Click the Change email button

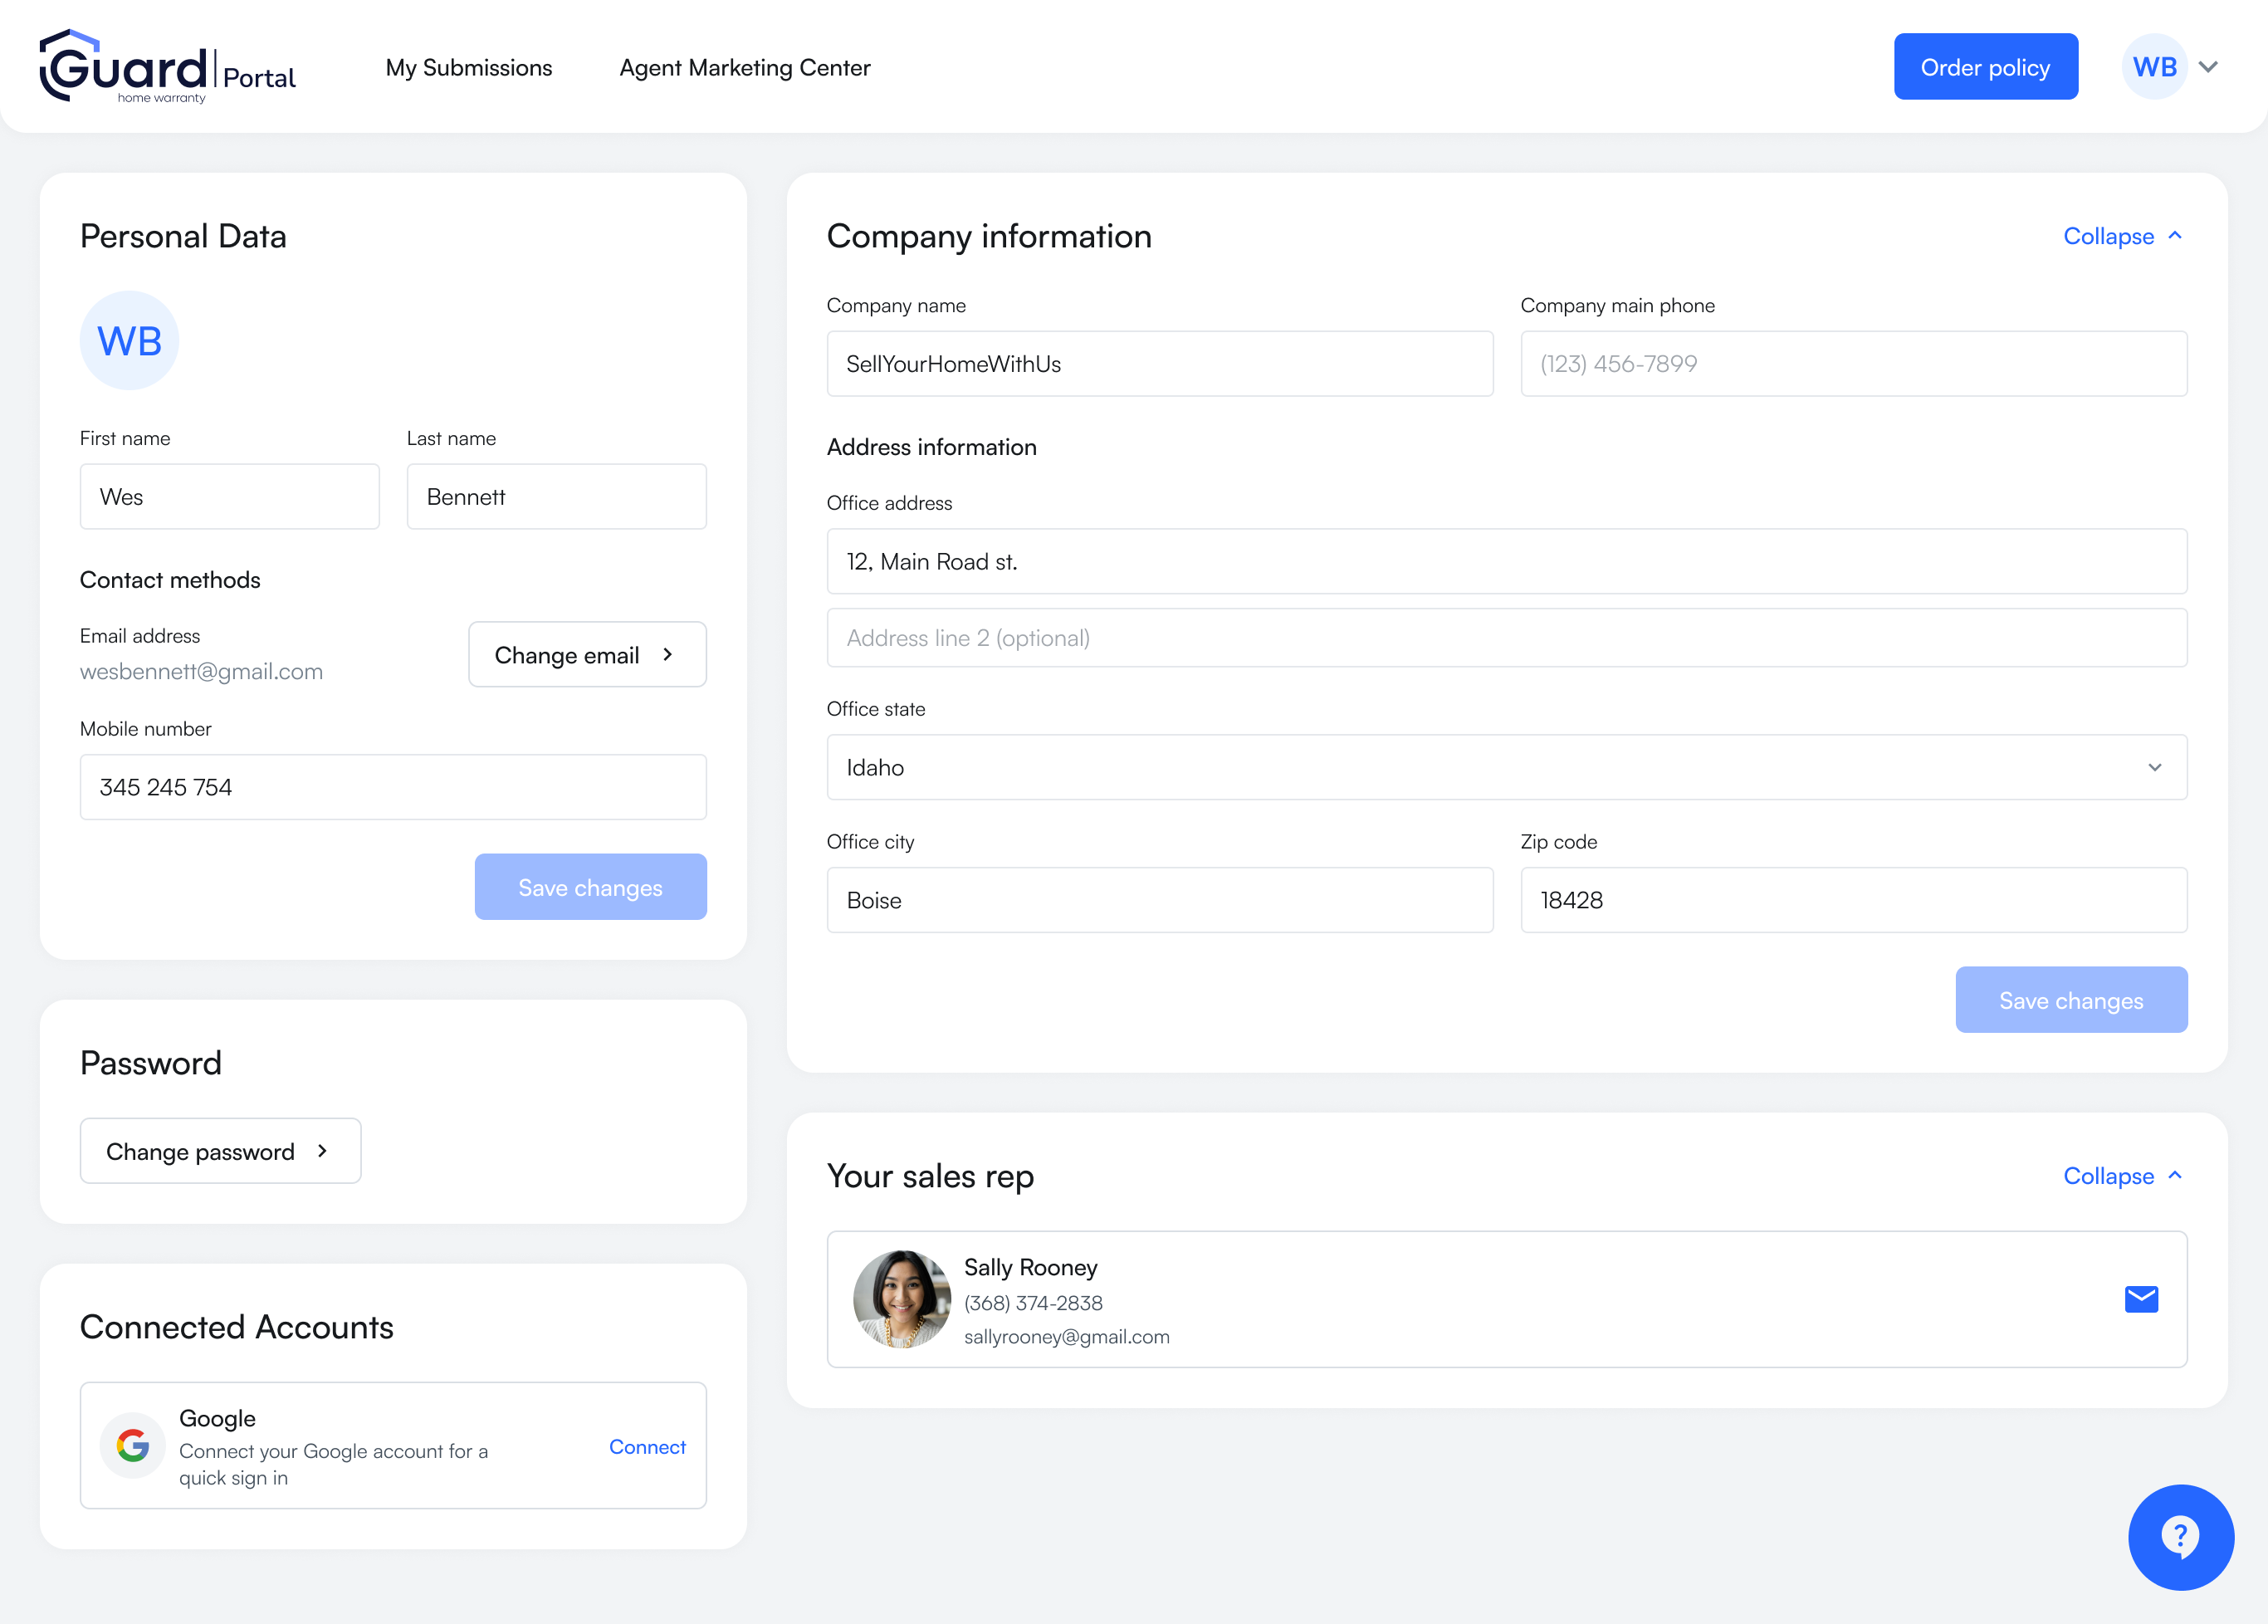point(587,655)
